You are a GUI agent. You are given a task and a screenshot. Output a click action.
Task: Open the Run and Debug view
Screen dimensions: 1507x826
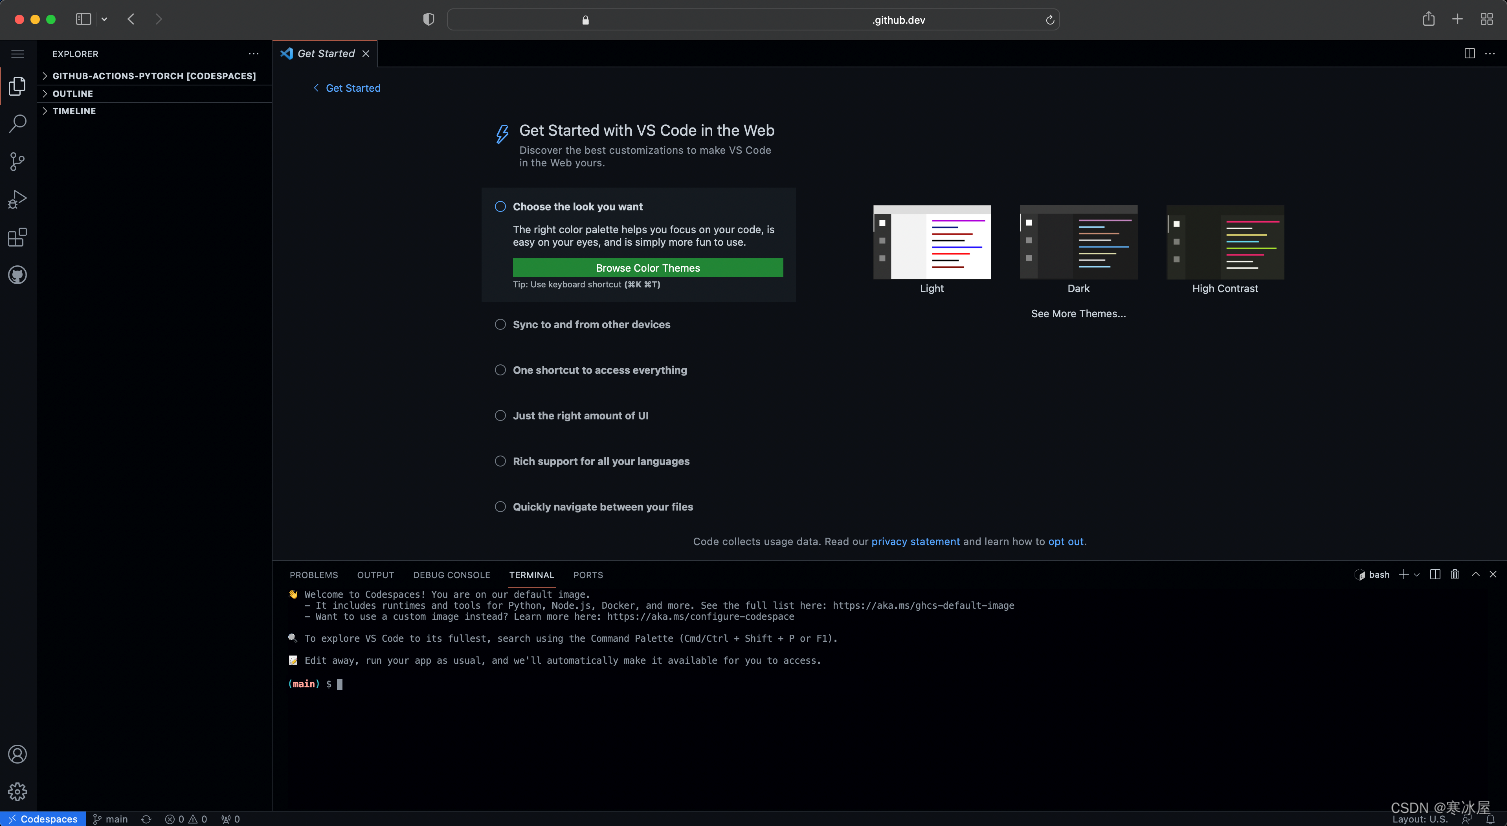pyautogui.click(x=17, y=199)
